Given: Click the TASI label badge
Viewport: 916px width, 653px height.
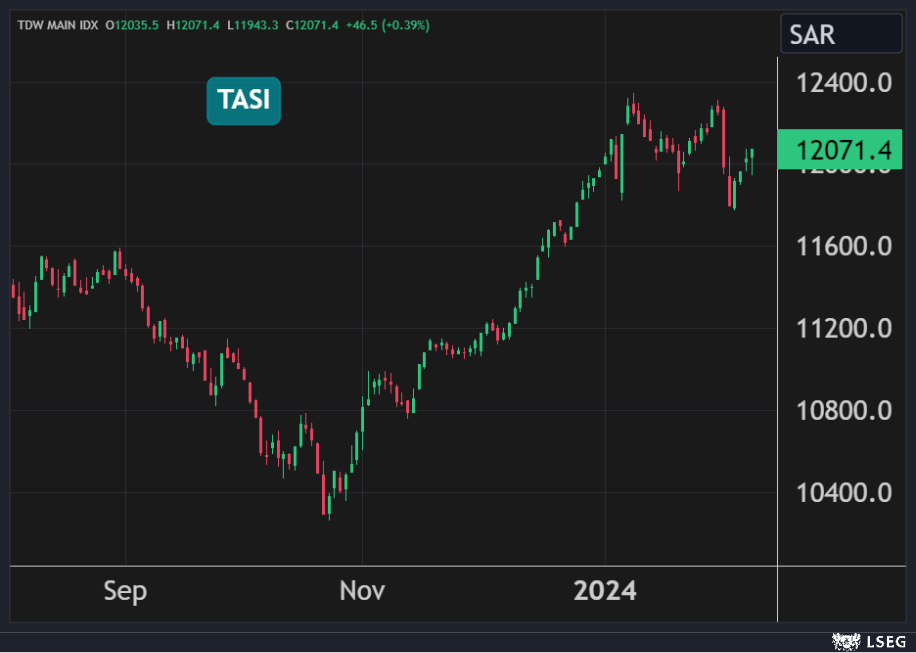Looking at the screenshot, I should coord(244,101).
